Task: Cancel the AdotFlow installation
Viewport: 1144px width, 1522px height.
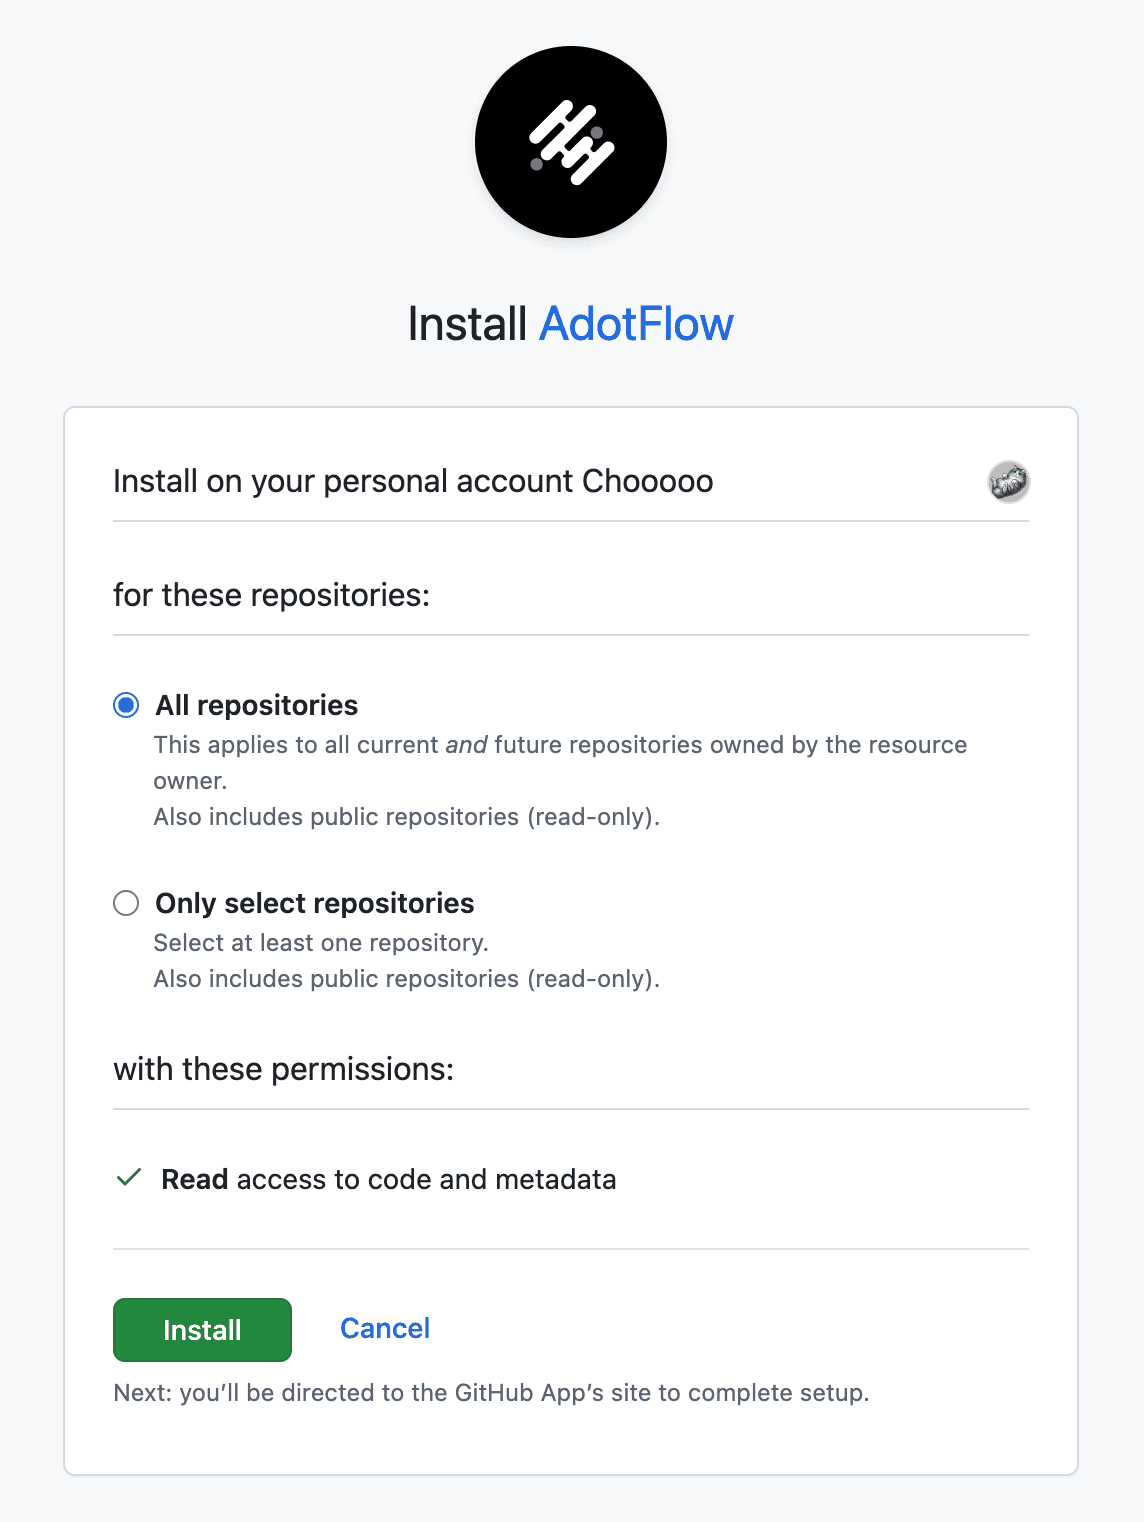Action: point(384,1329)
